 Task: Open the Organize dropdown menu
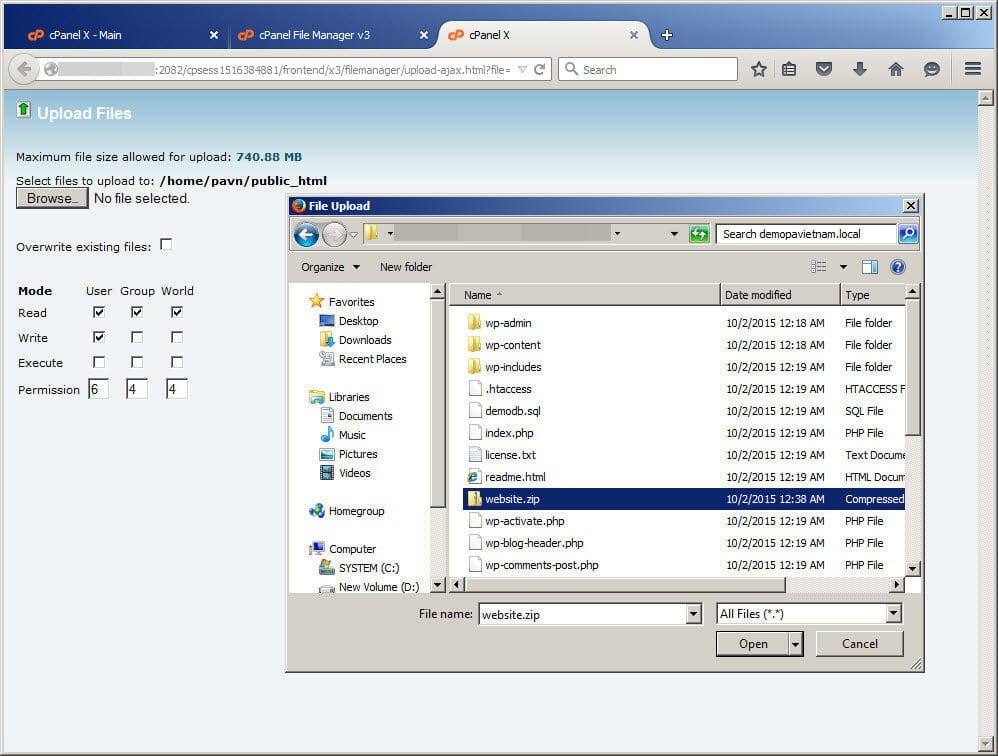pos(329,267)
